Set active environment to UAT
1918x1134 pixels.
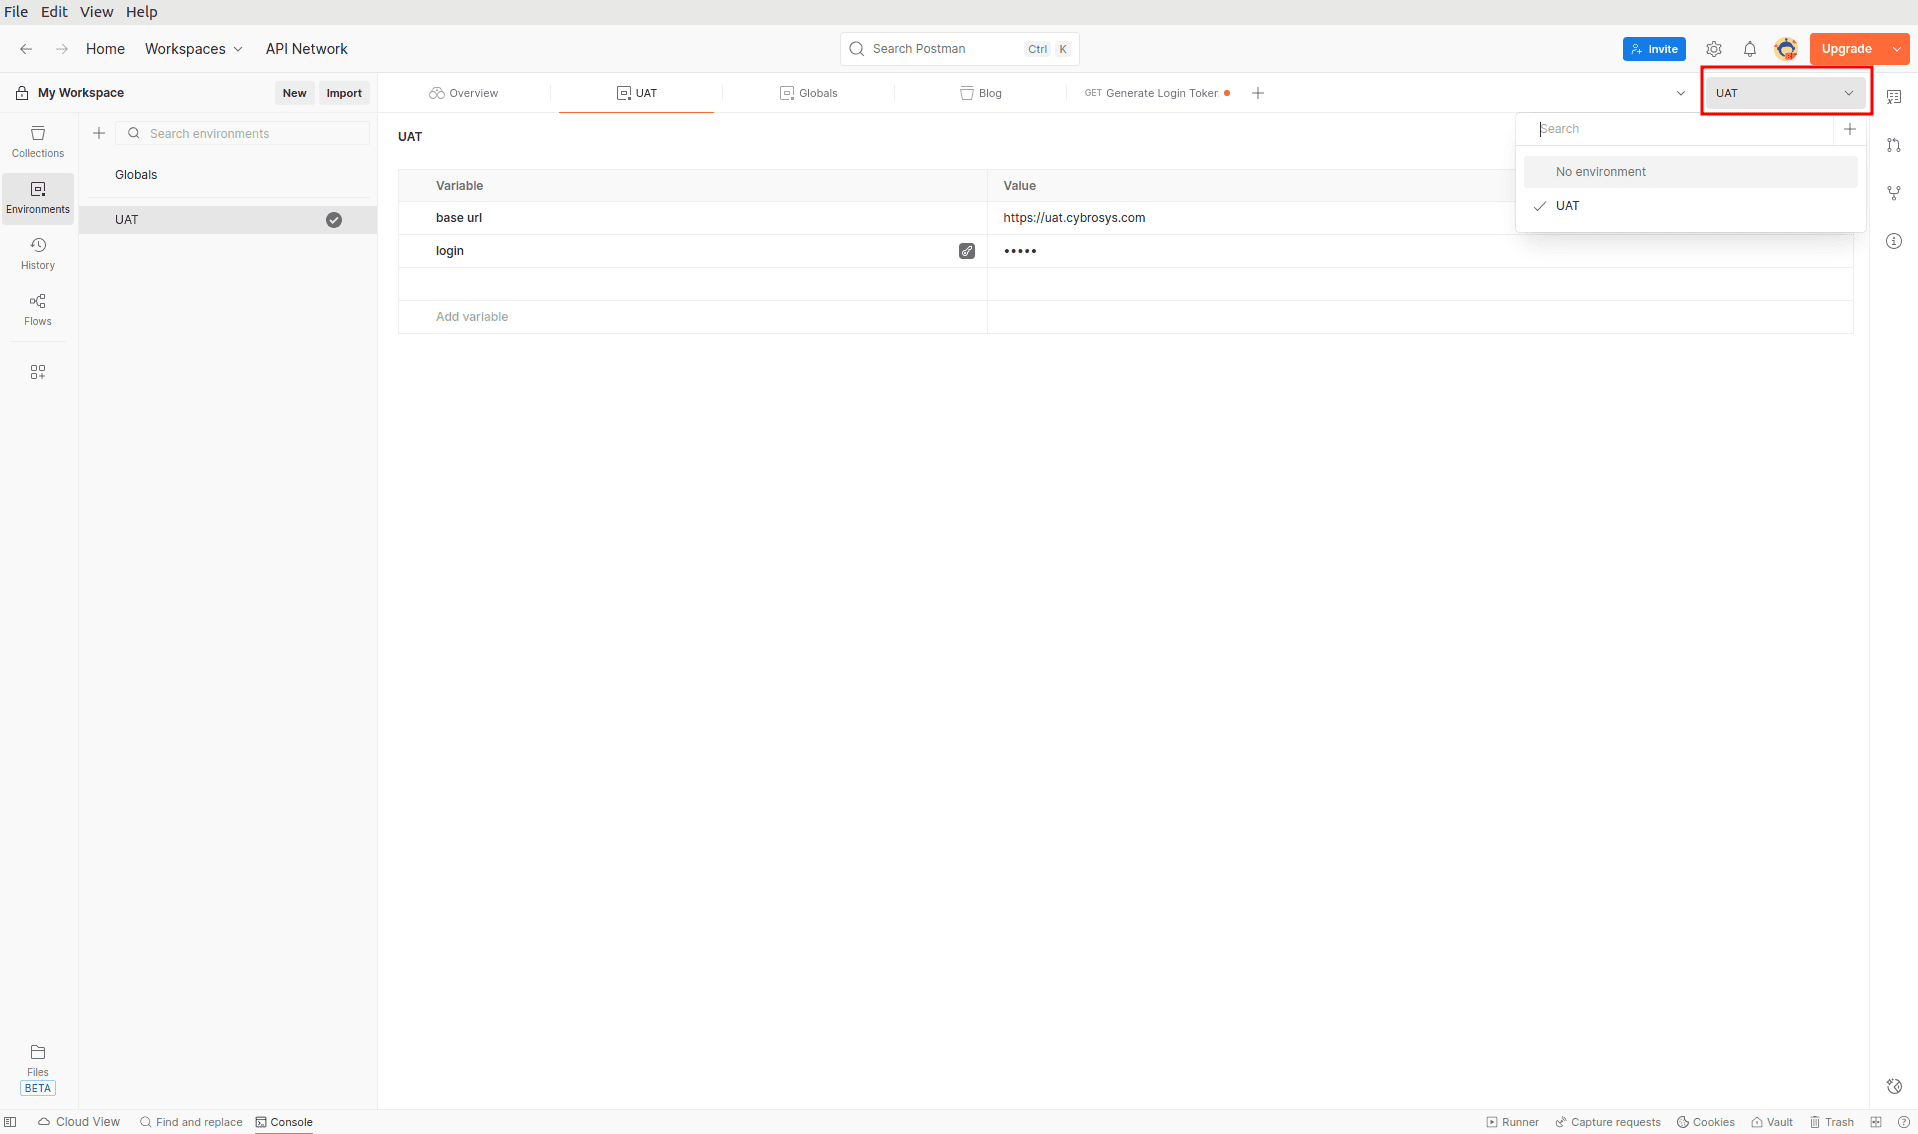1569,206
